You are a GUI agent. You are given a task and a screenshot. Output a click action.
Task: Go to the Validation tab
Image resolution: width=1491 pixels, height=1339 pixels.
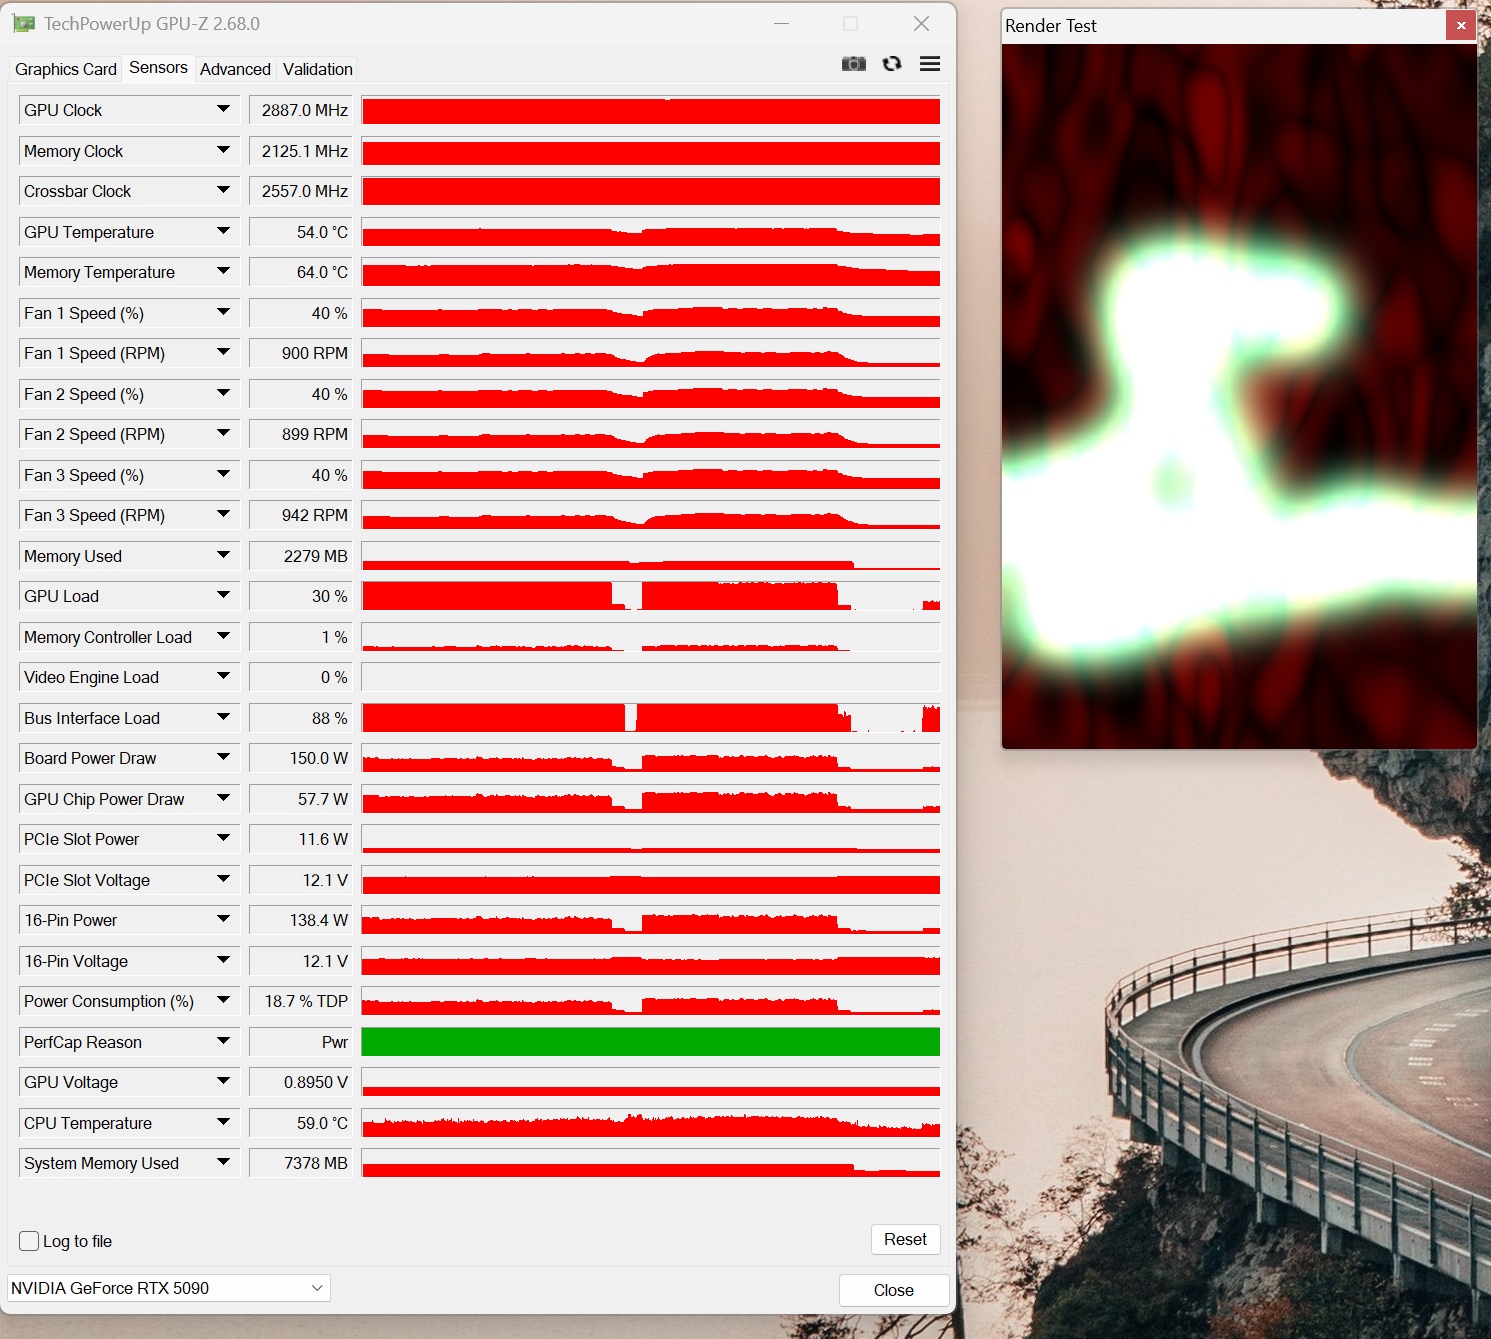318,69
